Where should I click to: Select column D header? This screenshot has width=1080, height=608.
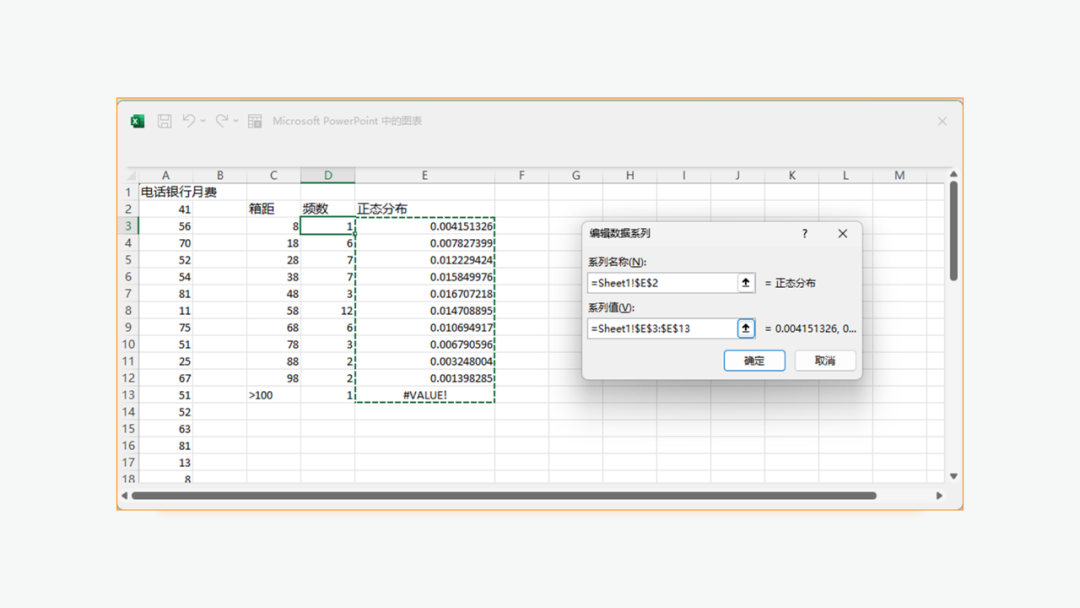tap(328, 176)
